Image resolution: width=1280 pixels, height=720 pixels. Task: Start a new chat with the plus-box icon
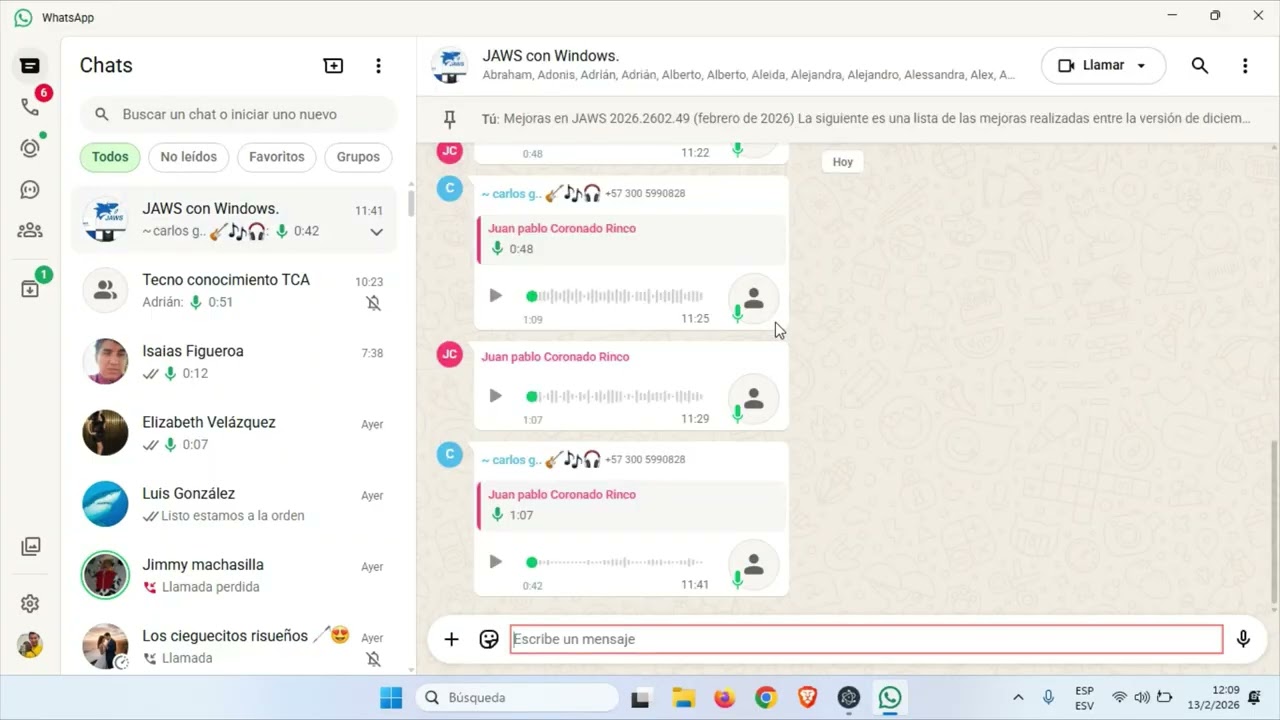click(x=333, y=66)
